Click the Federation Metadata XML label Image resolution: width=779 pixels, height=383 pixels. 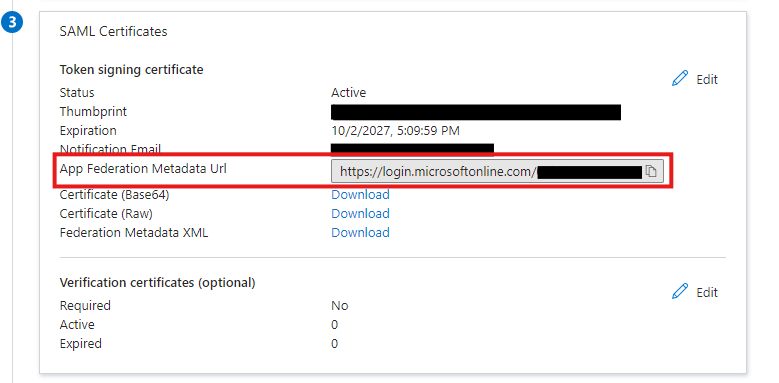pos(134,232)
